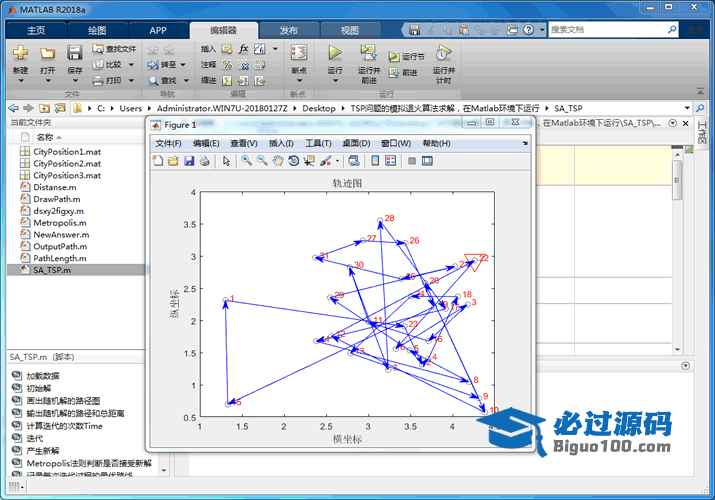
Task: Click the Name (名称) column header
Action: (45, 137)
